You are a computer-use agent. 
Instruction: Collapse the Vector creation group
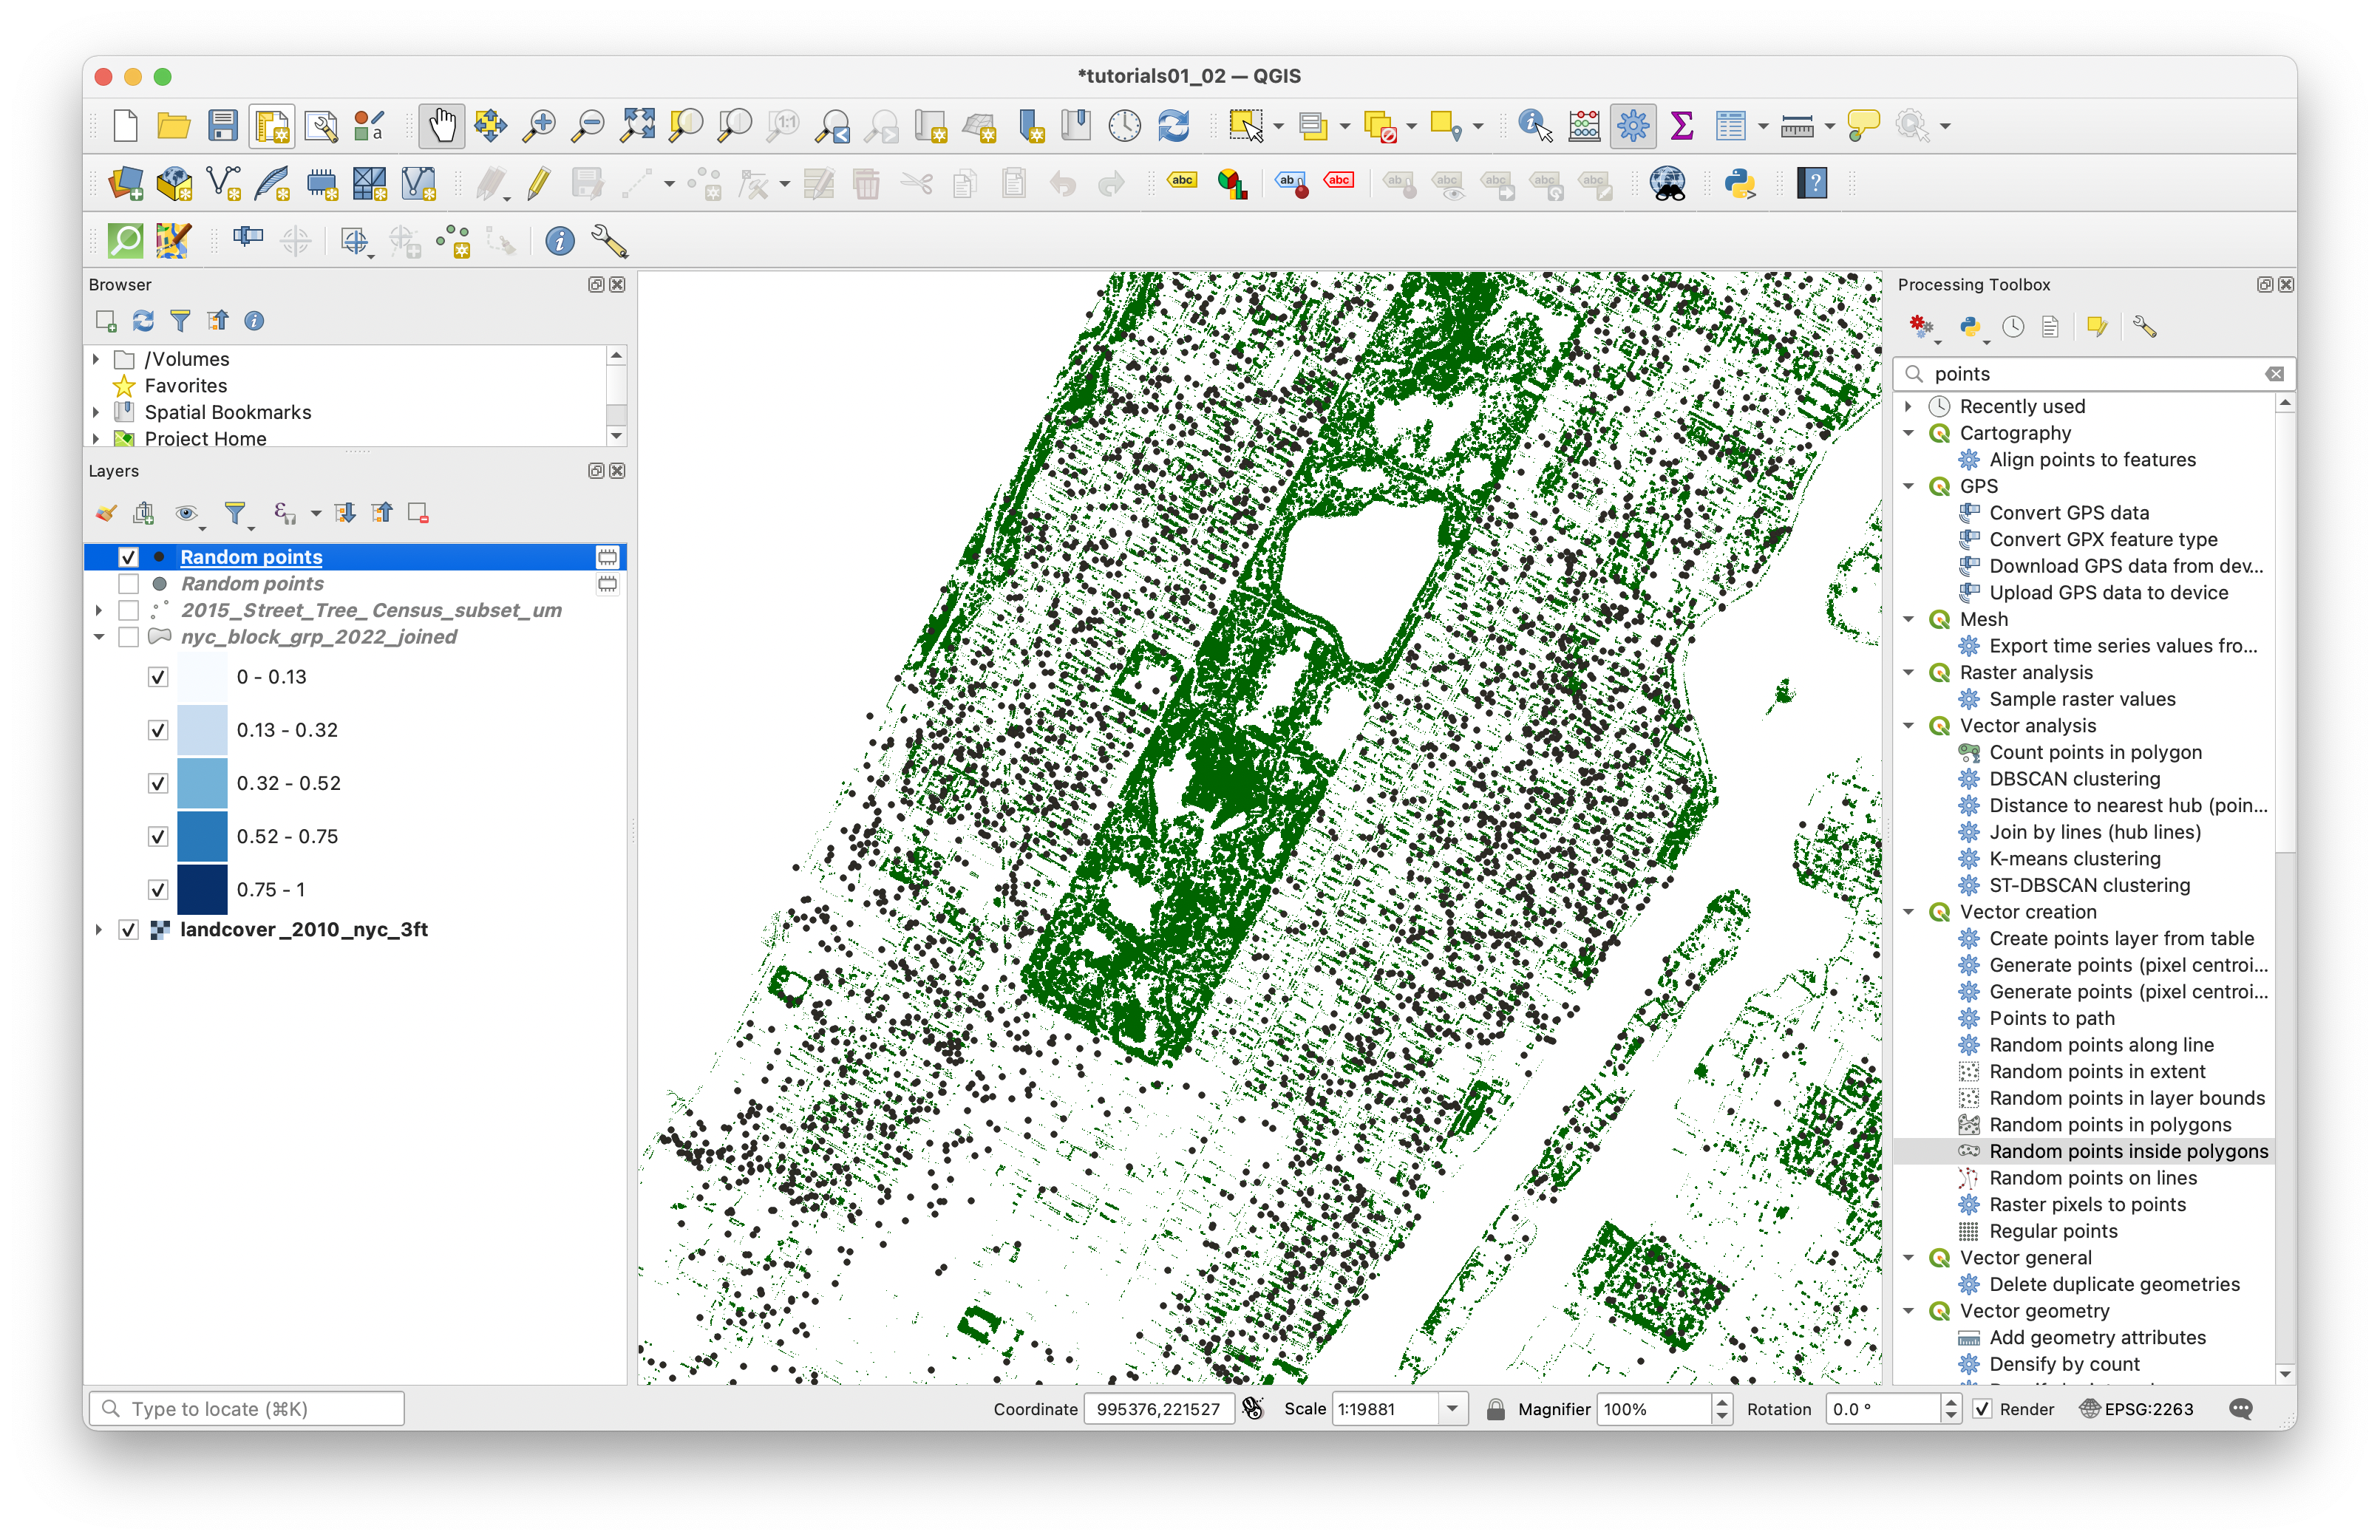(1908, 912)
